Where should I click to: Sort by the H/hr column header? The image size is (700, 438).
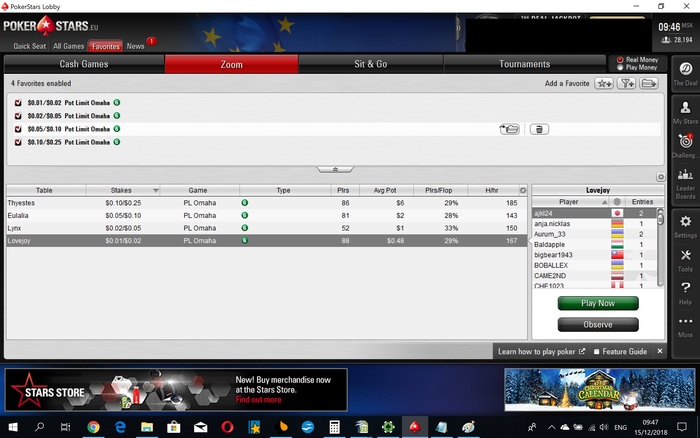click(x=492, y=191)
